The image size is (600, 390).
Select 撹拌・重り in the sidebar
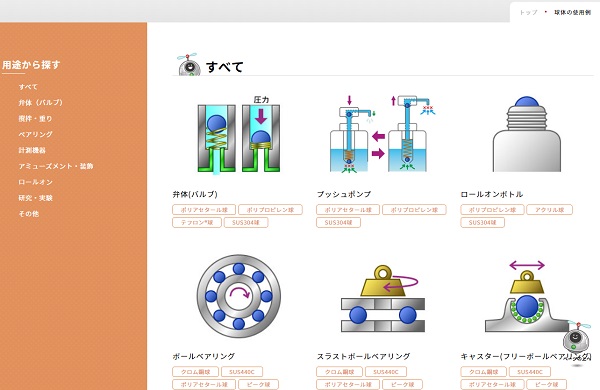click(x=35, y=119)
